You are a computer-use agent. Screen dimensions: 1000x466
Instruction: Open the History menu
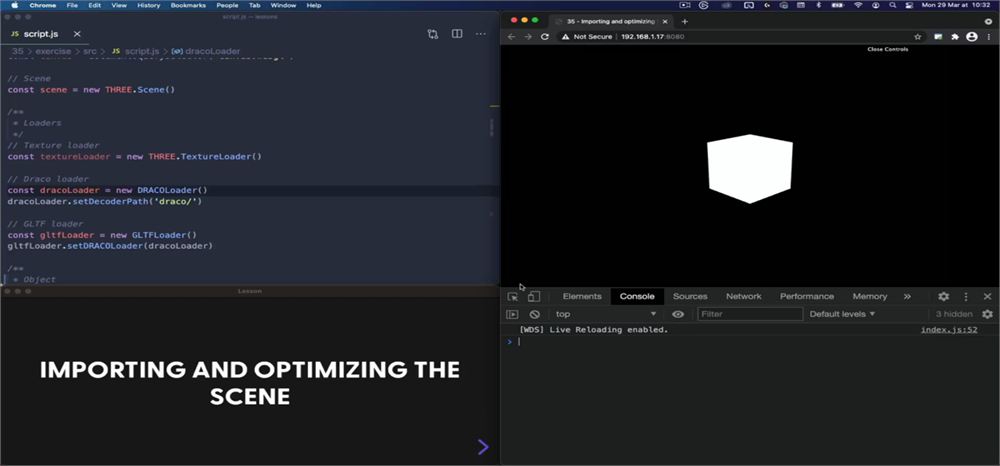[149, 5]
